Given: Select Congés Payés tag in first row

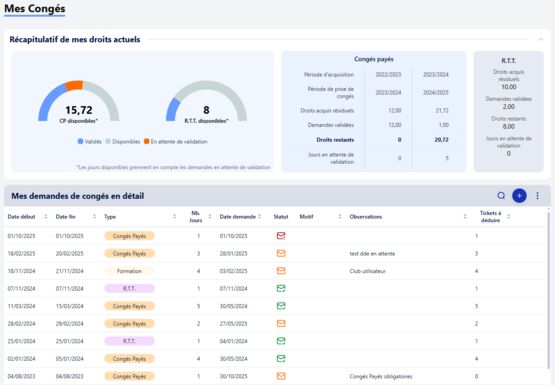Looking at the screenshot, I should coord(129,236).
